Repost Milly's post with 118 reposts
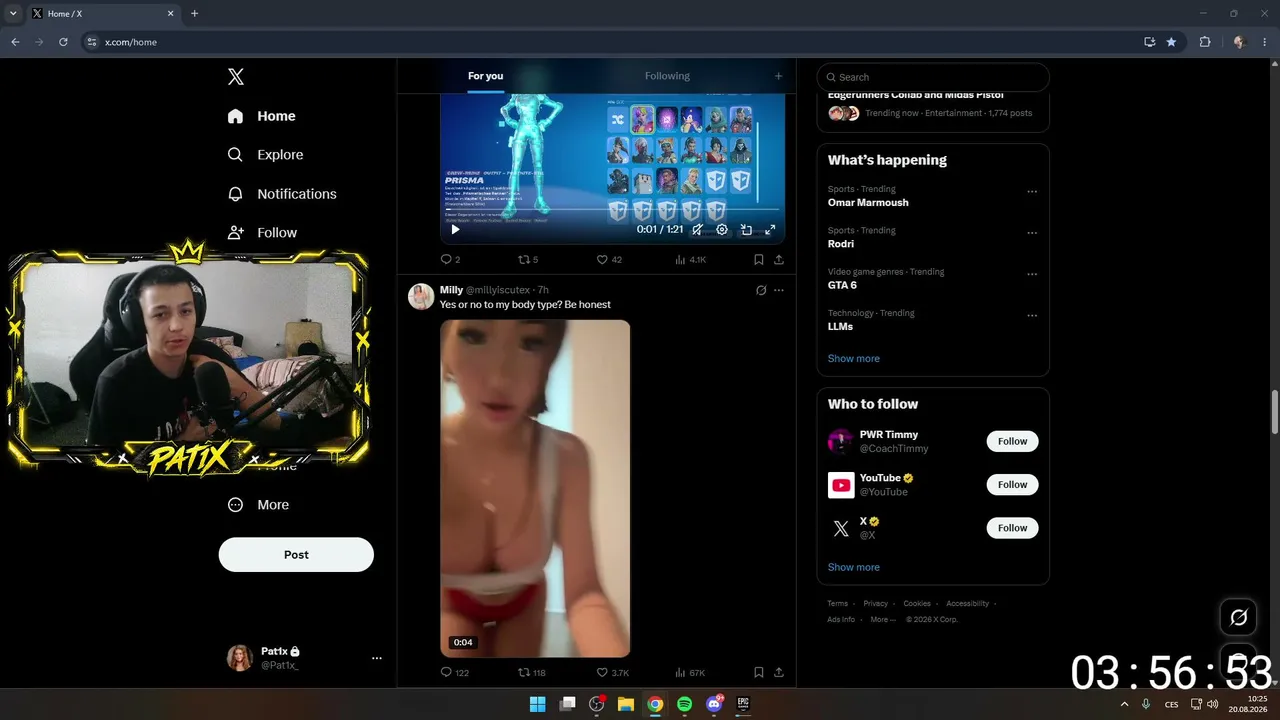The height and width of the screenshot is (720, 1280). [531, 673]
